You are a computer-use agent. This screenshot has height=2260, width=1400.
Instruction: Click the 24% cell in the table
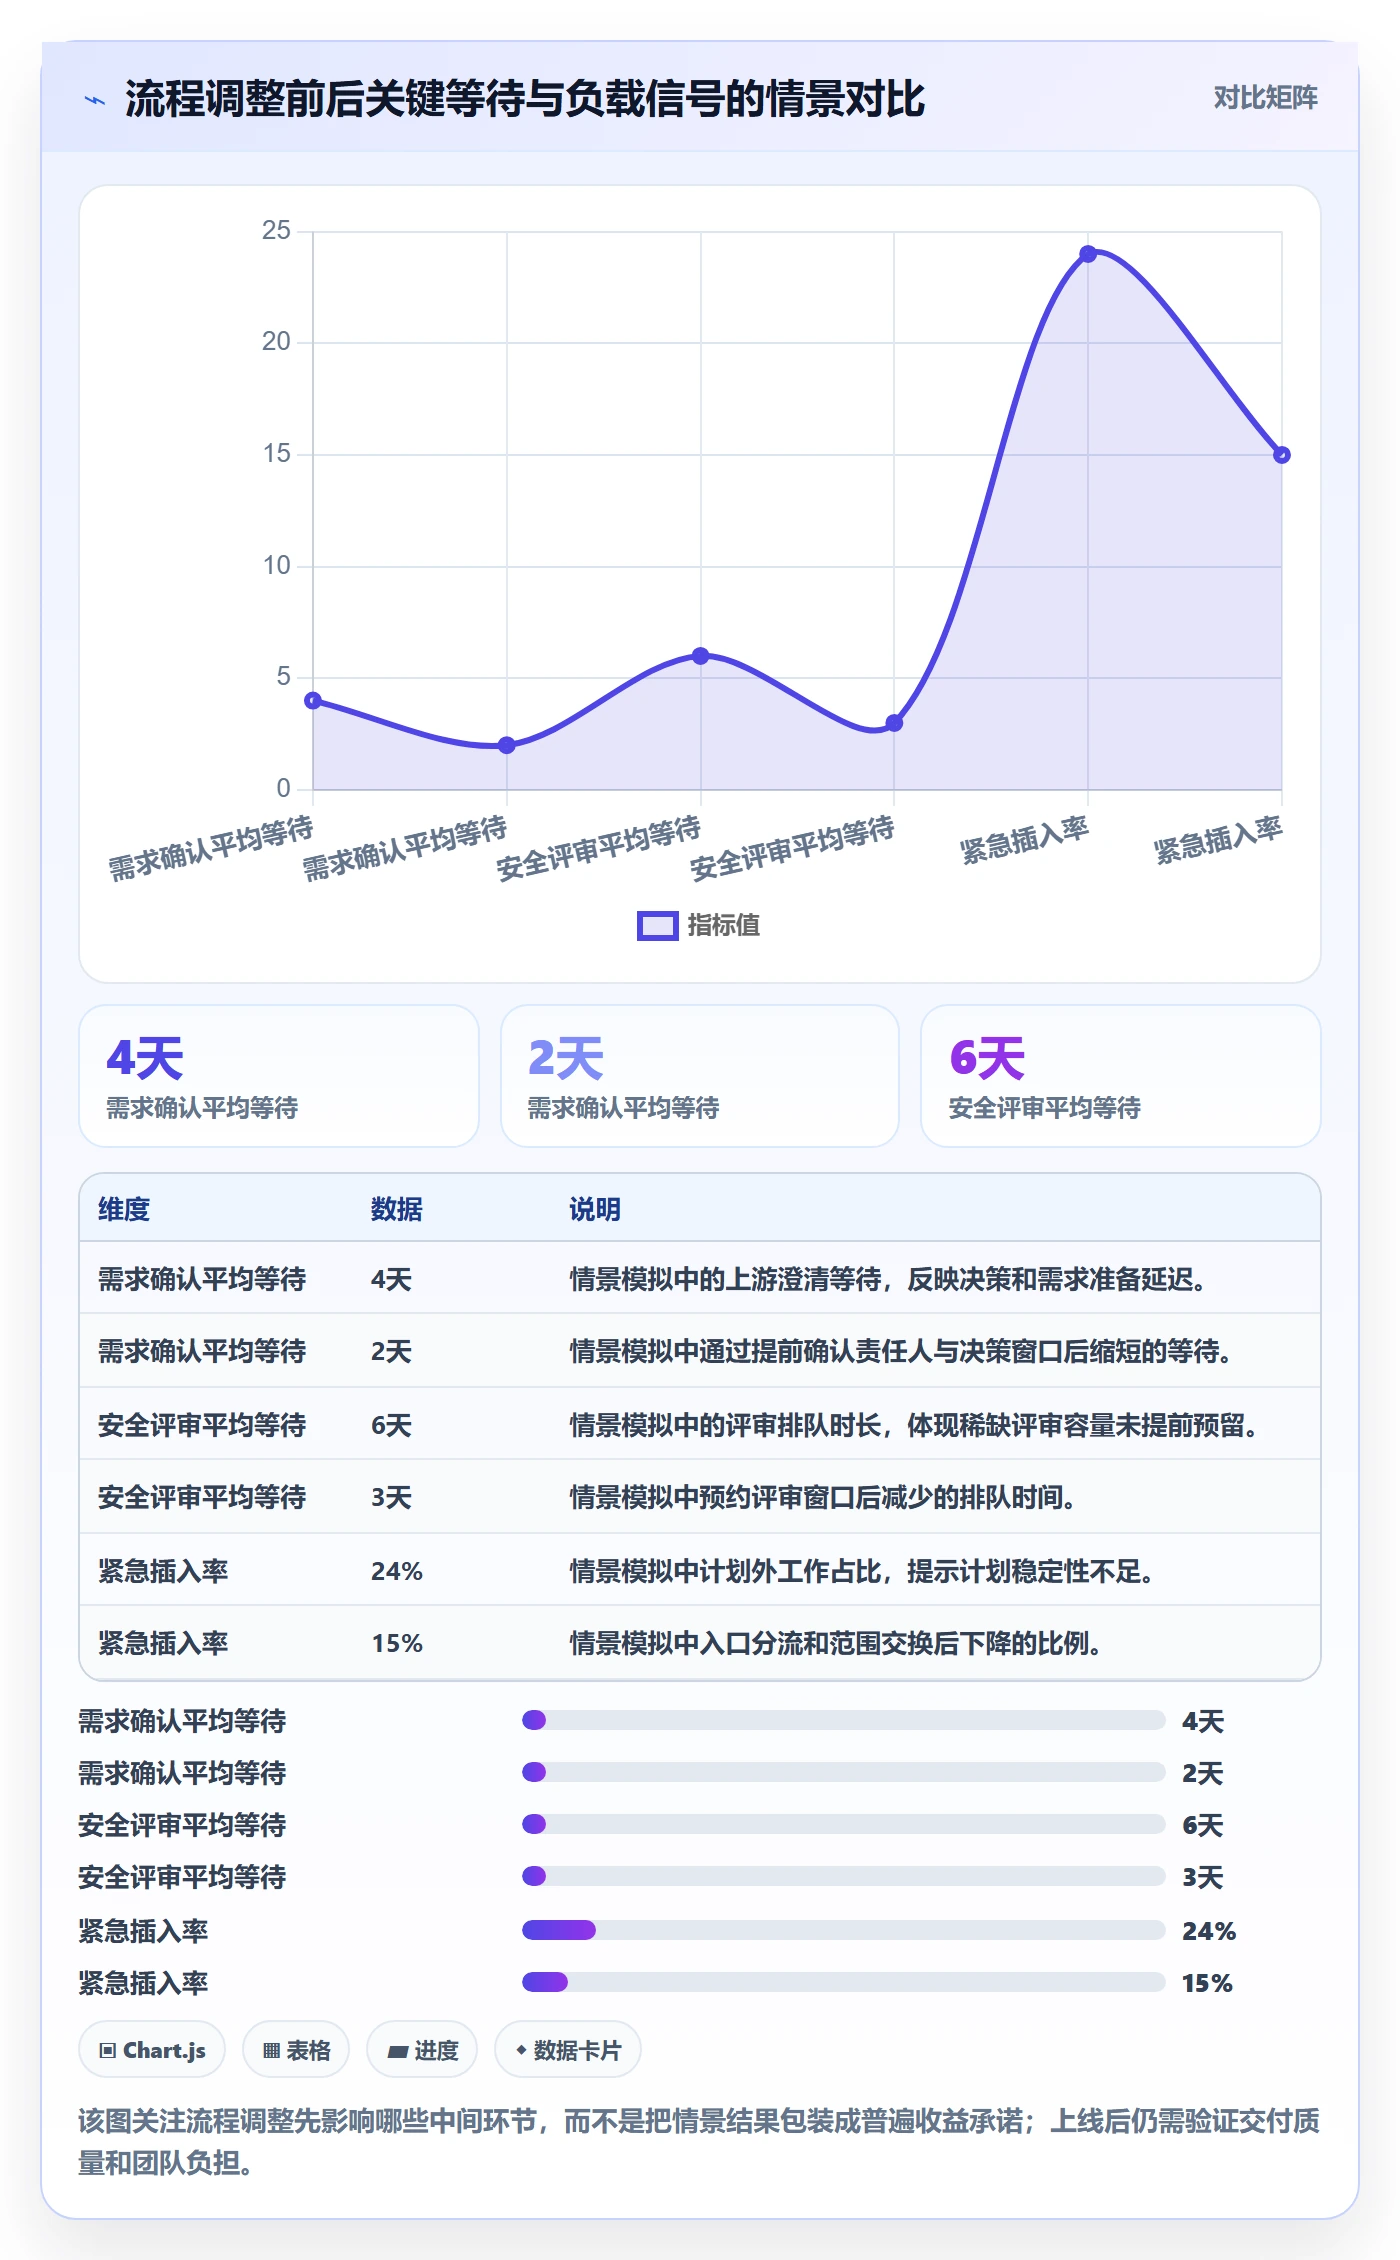pos(397,1571)
